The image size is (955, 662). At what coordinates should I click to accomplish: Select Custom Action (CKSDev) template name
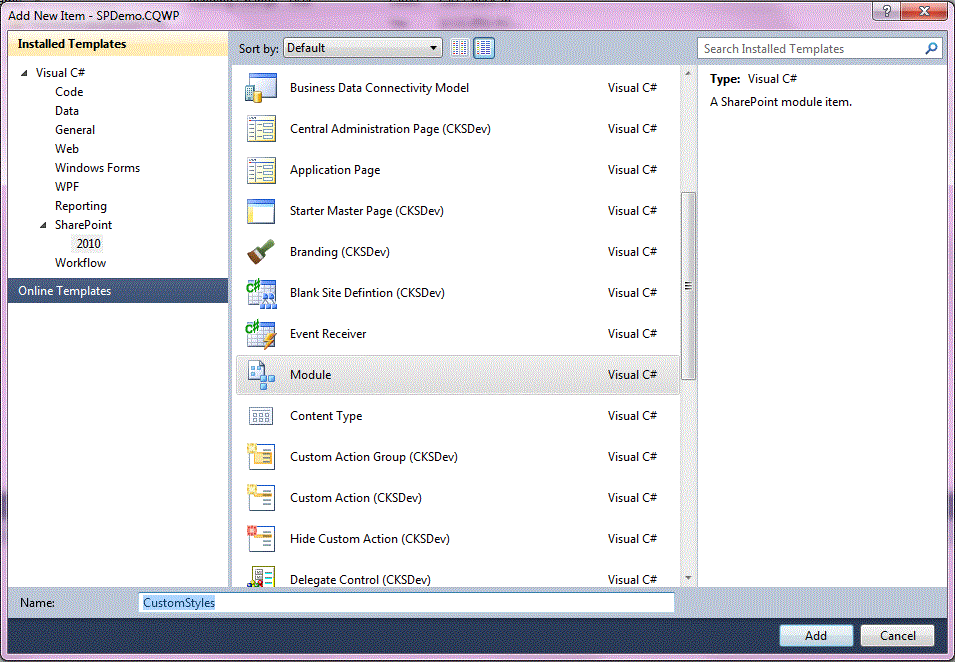pyautogui.click(x=356, y=498)
